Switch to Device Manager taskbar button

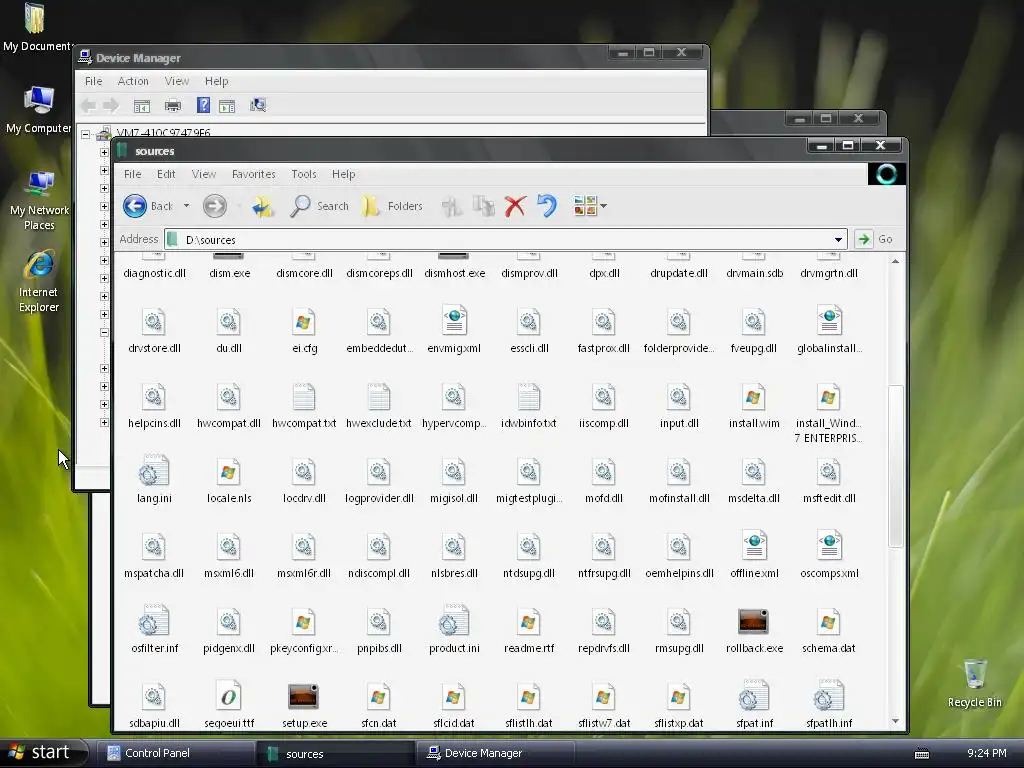pyautogui.click(x=495, y=753)
